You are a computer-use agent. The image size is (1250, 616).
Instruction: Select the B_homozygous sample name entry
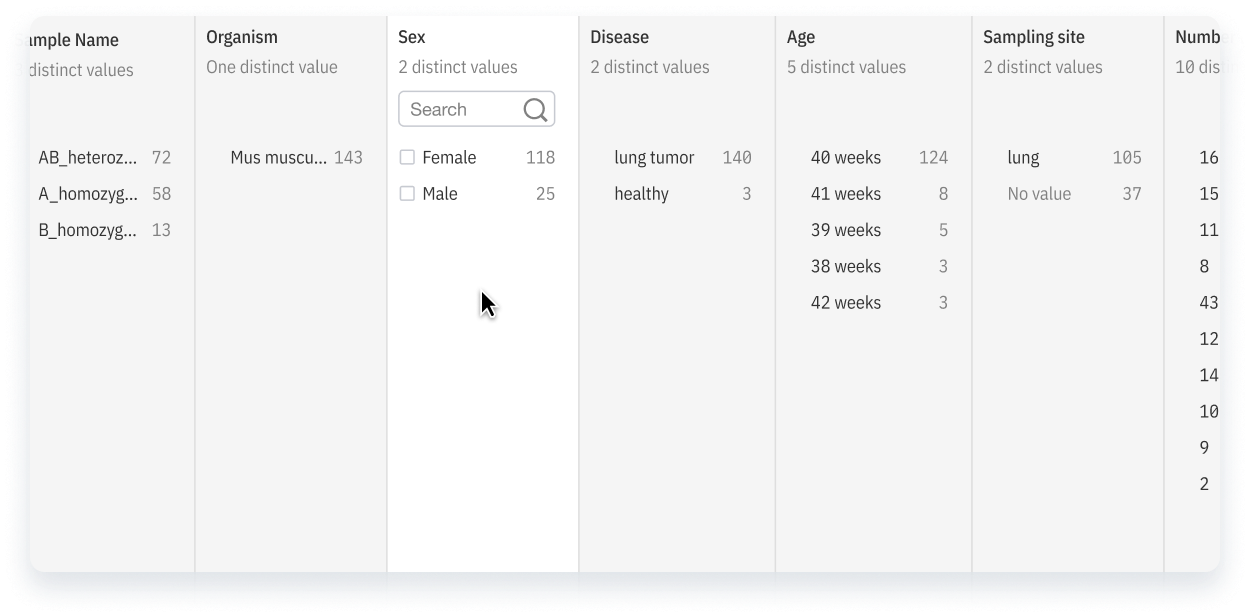[88, 230]
